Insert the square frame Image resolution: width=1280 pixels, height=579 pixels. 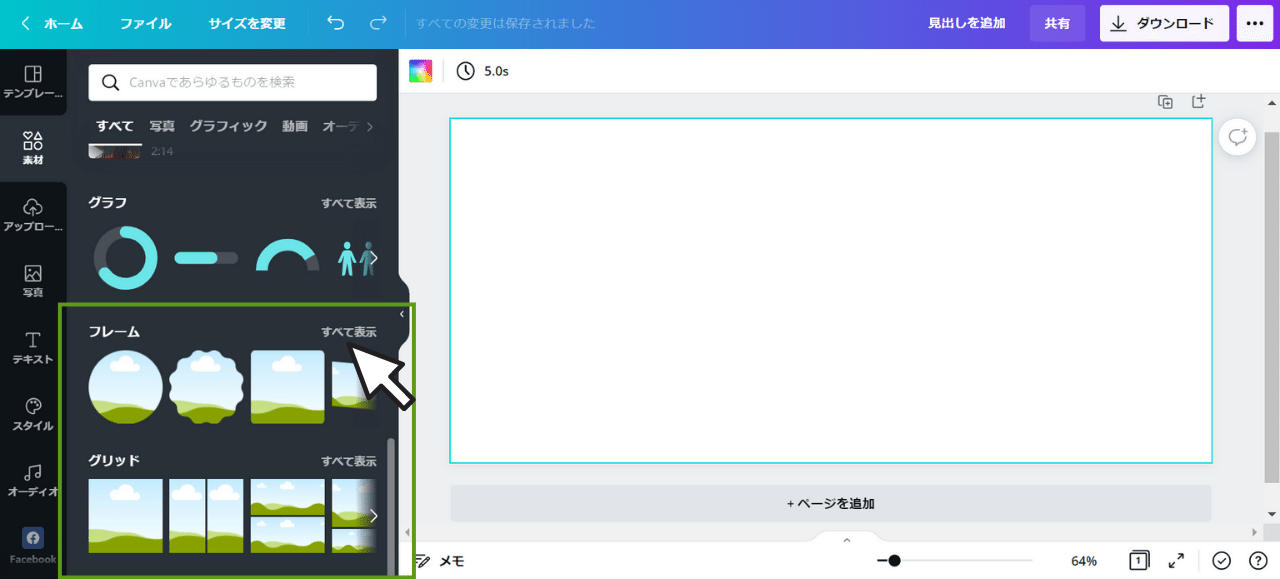click(288, 387)
